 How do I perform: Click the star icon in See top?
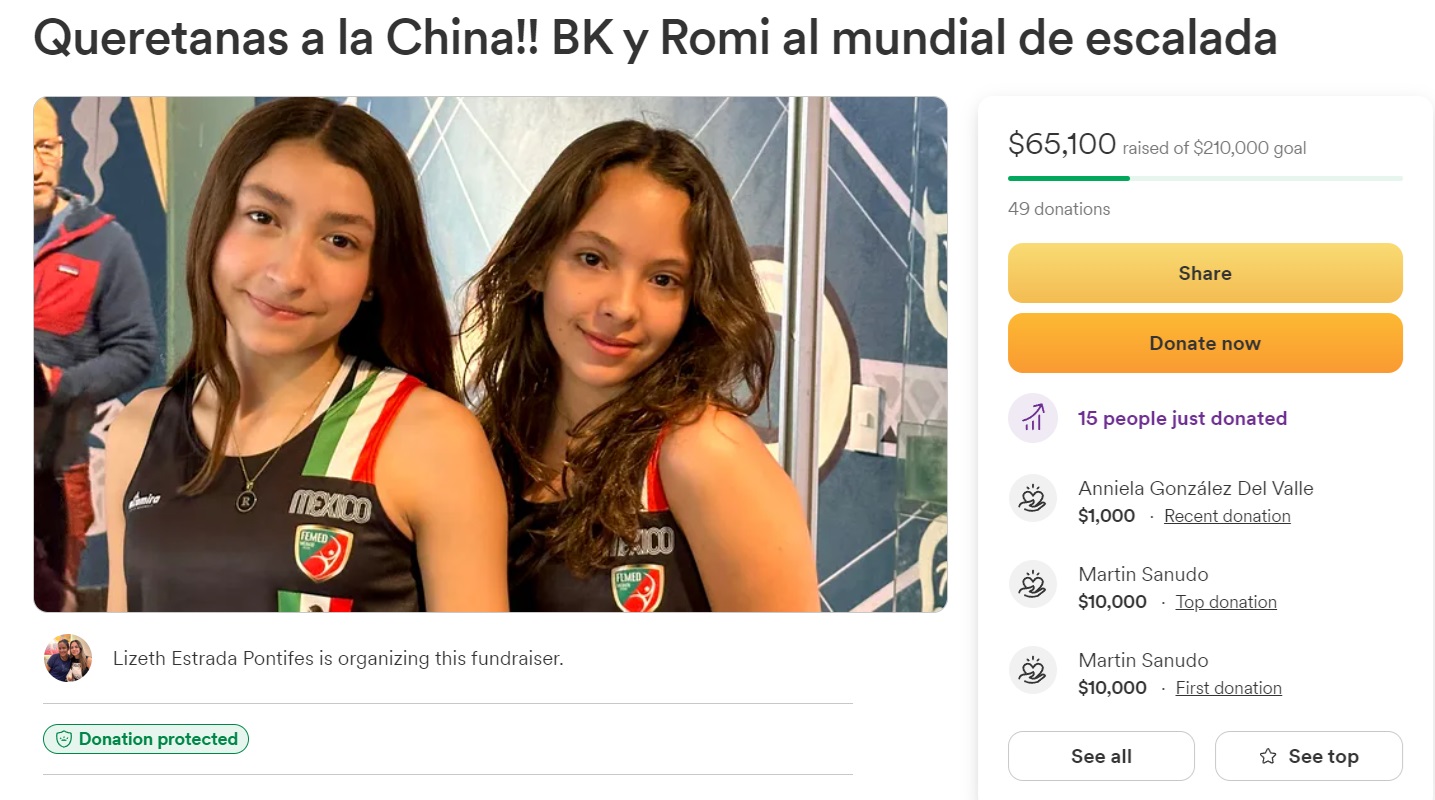click(x=1268, y=756)
